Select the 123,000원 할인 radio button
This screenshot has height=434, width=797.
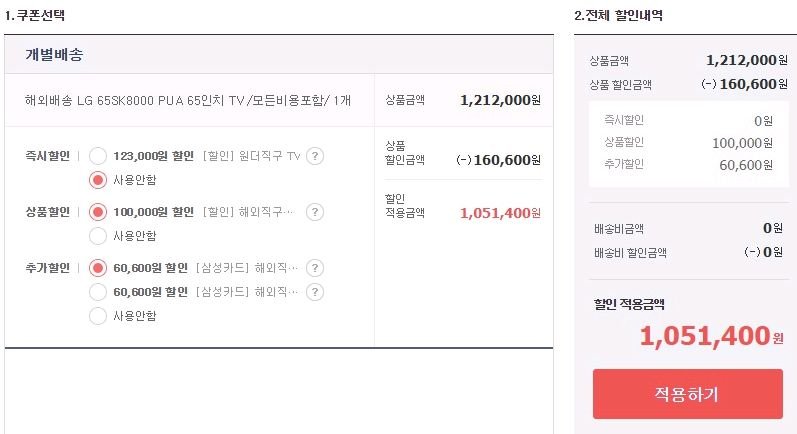click(x=98, y=156)
